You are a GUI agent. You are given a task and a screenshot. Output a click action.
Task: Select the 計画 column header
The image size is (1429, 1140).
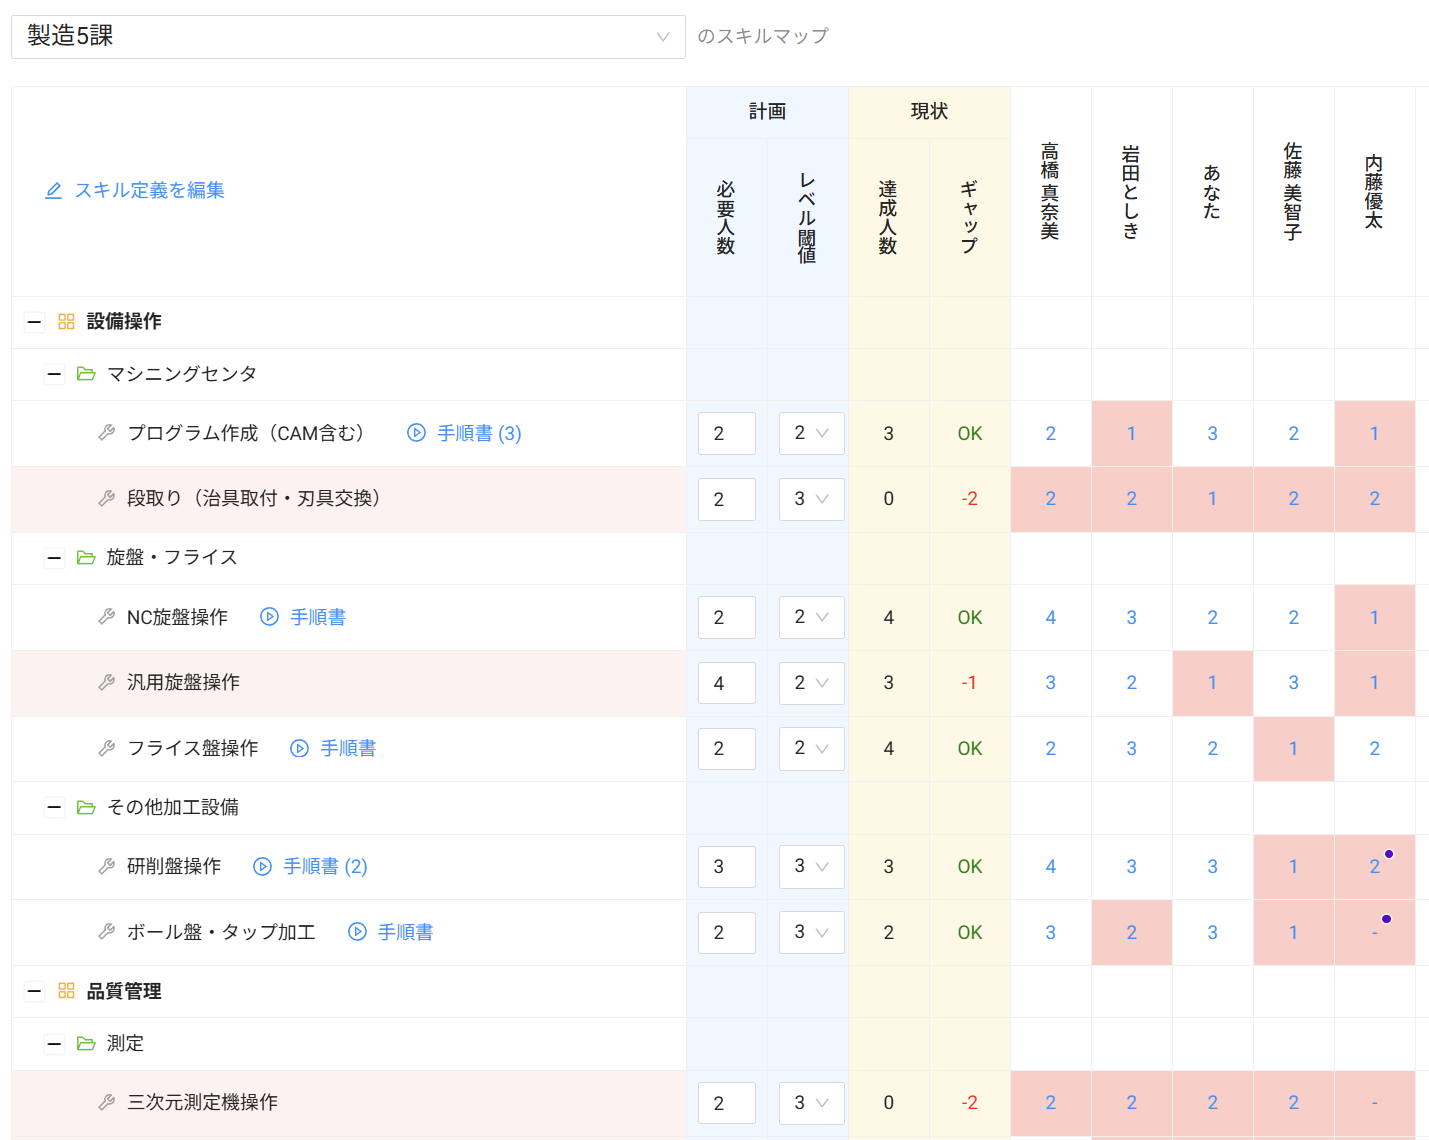click(767, 112)
